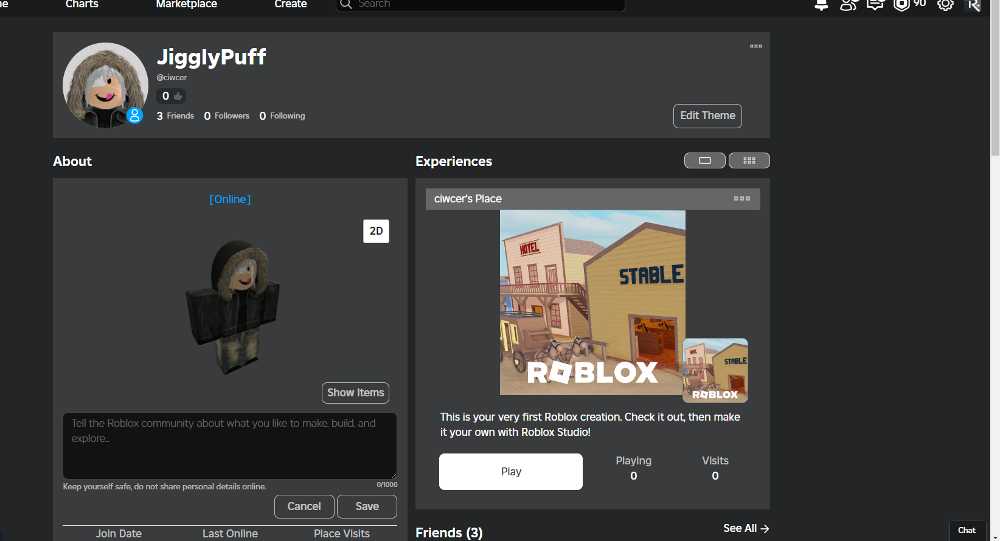Open ciwcer's Place three-dot menu
The image size is (1000, 541).
742,198
